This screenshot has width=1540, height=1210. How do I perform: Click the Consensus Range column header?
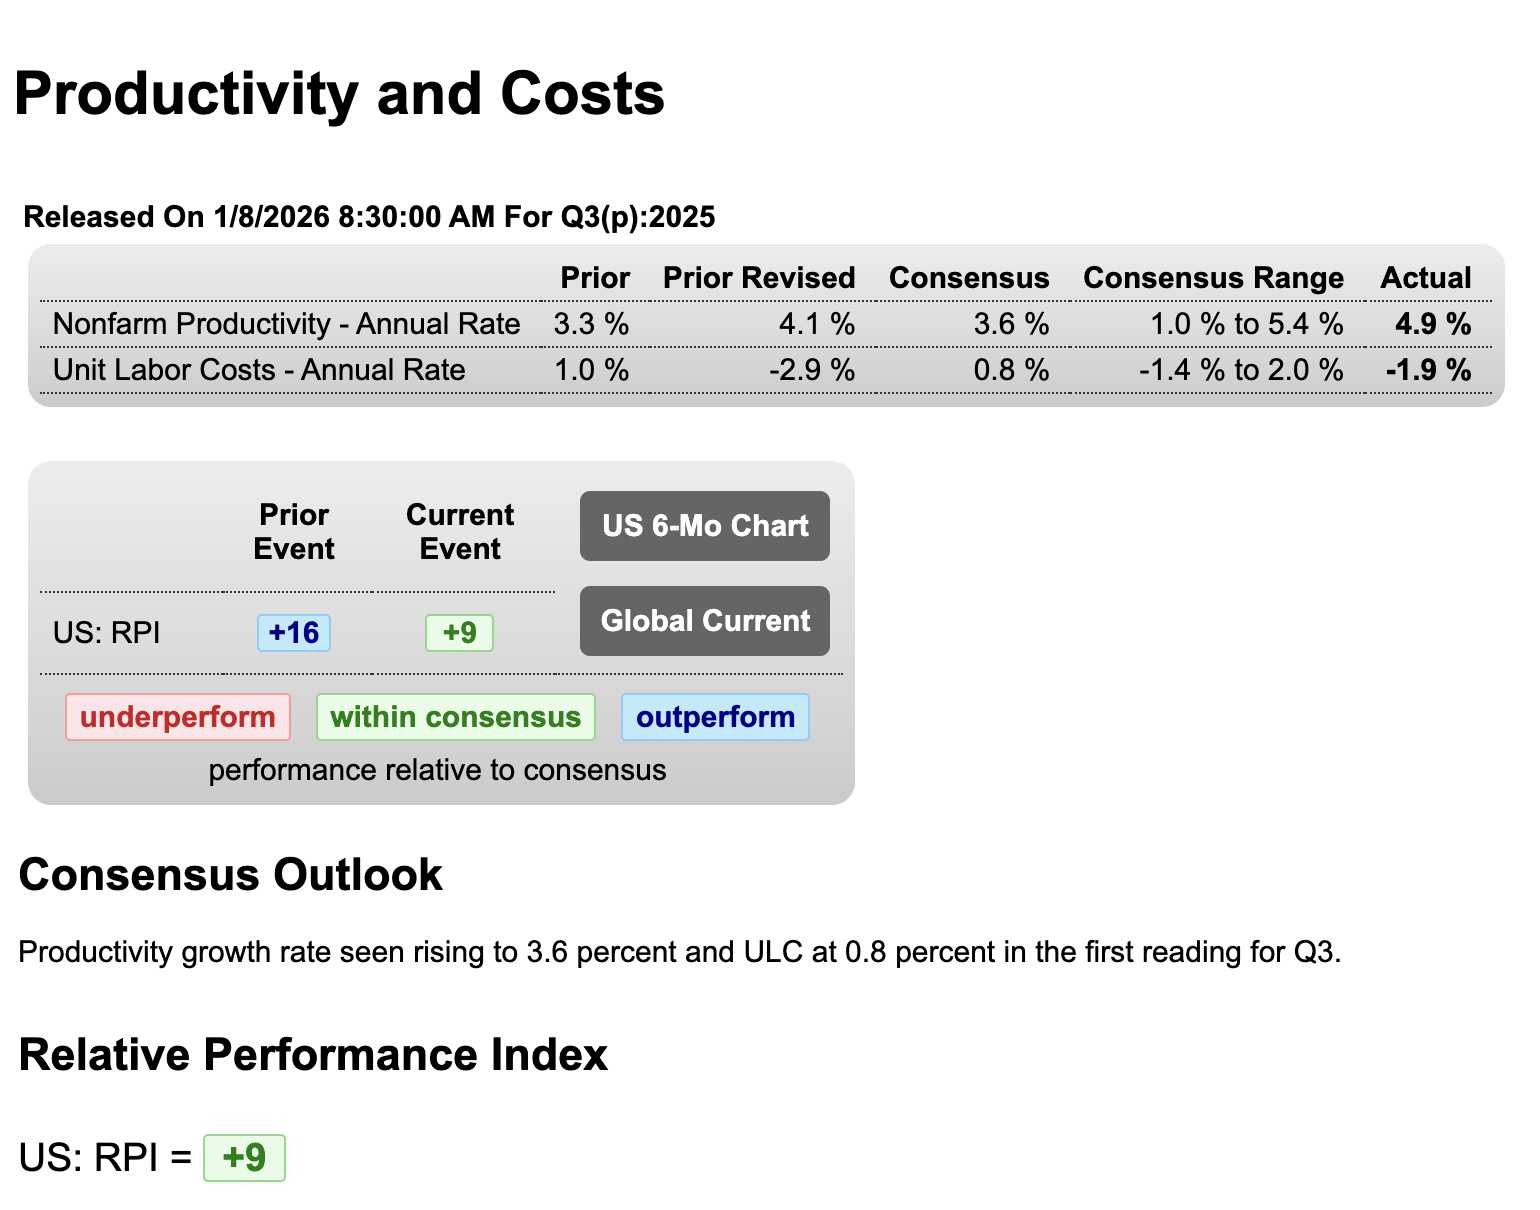(1213, 278)
